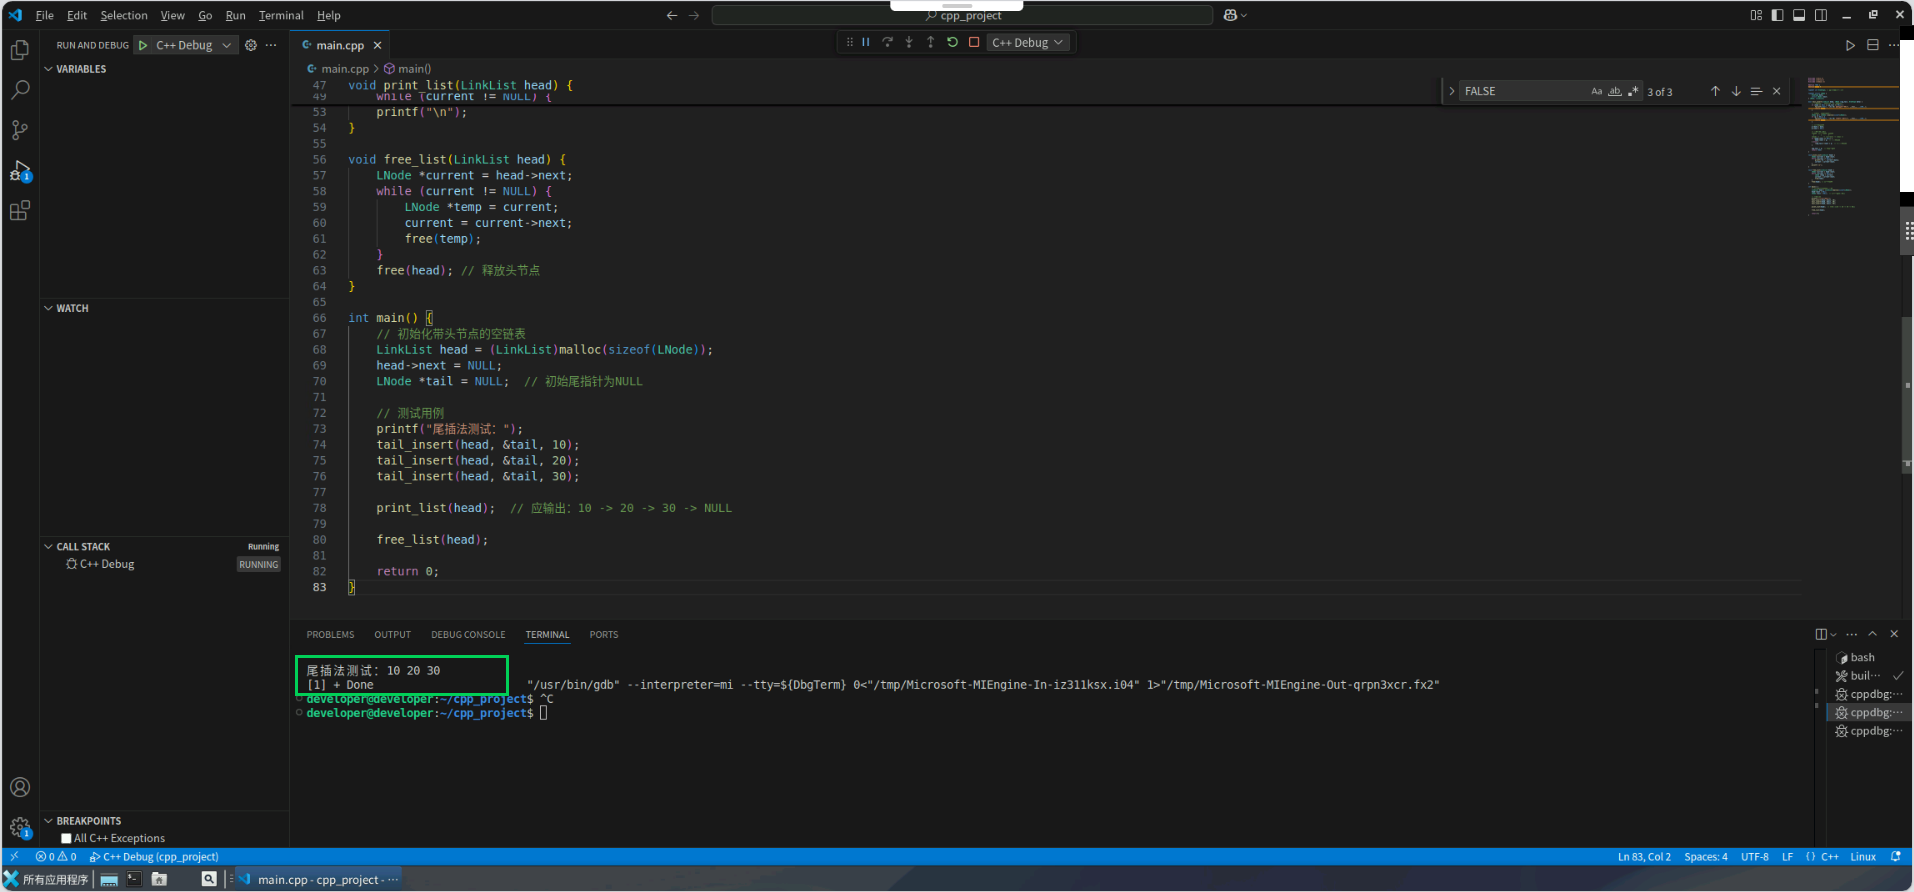1914x892 pixels.
Task: Switch to the OUTPUT panel tab
Action: (x=392, y=635)
